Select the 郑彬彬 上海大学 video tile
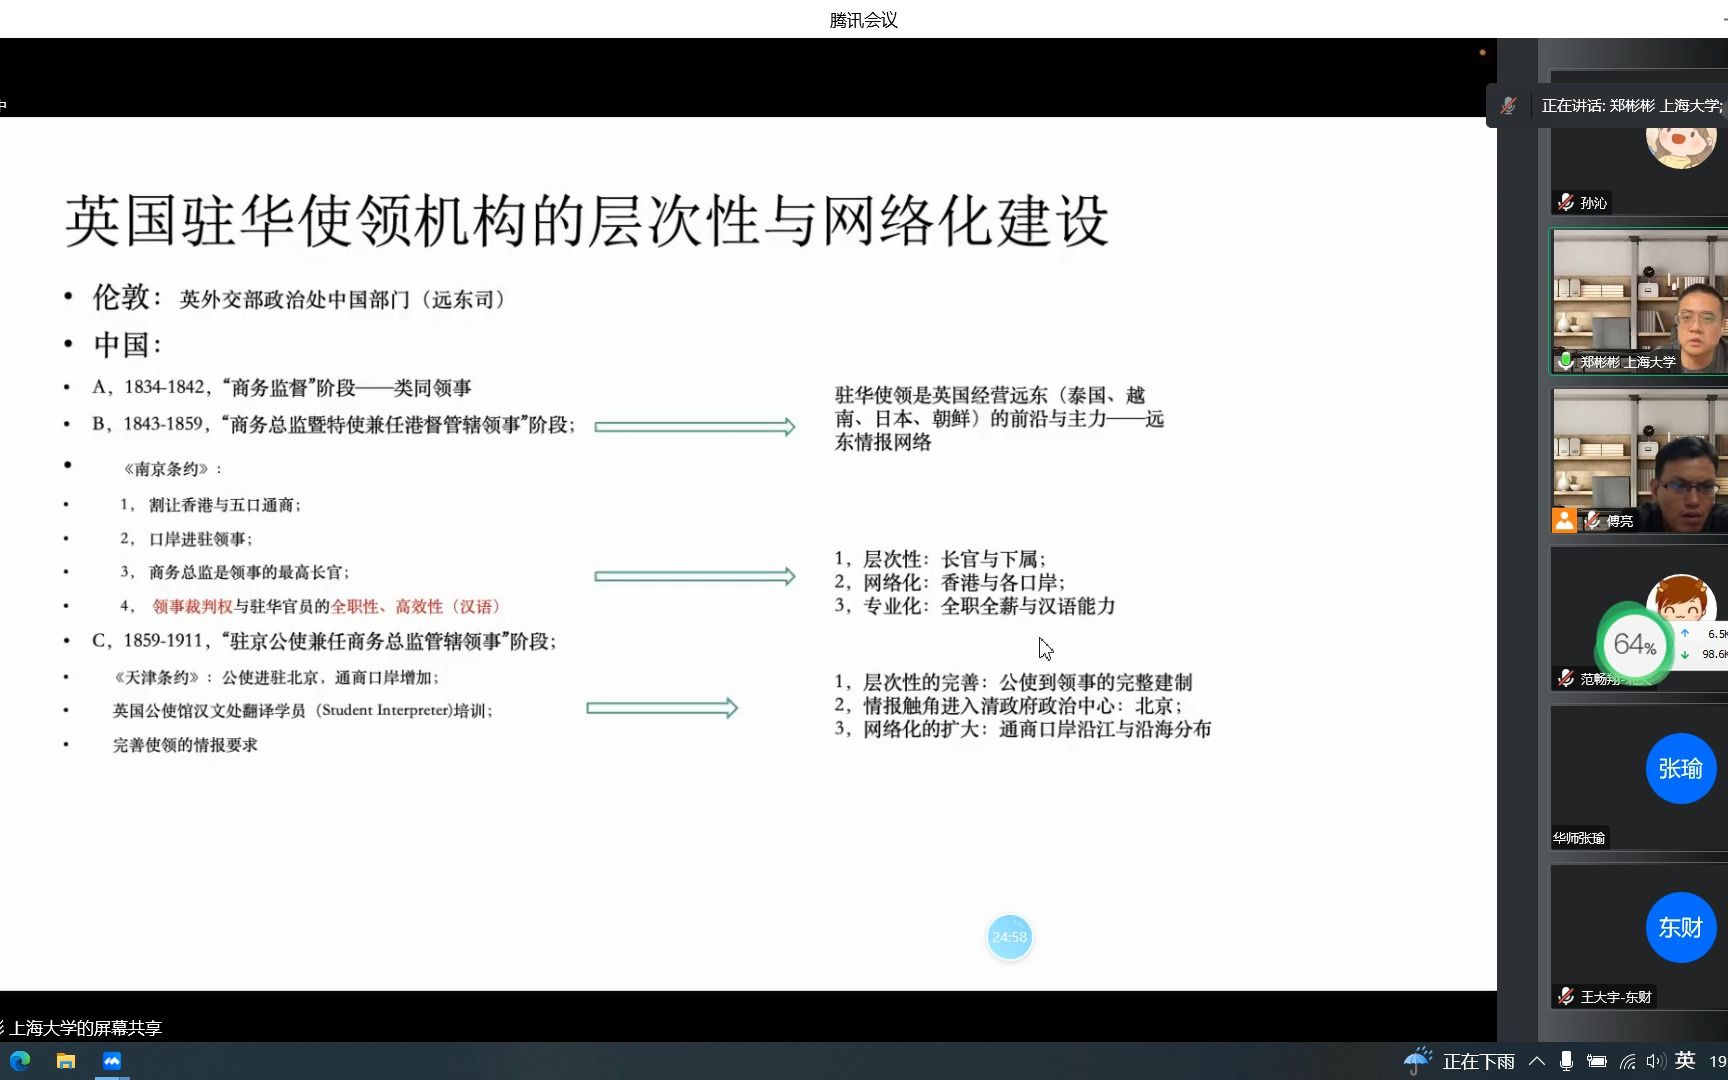Screen dimensions: 1728x1080 (1639, 302)
